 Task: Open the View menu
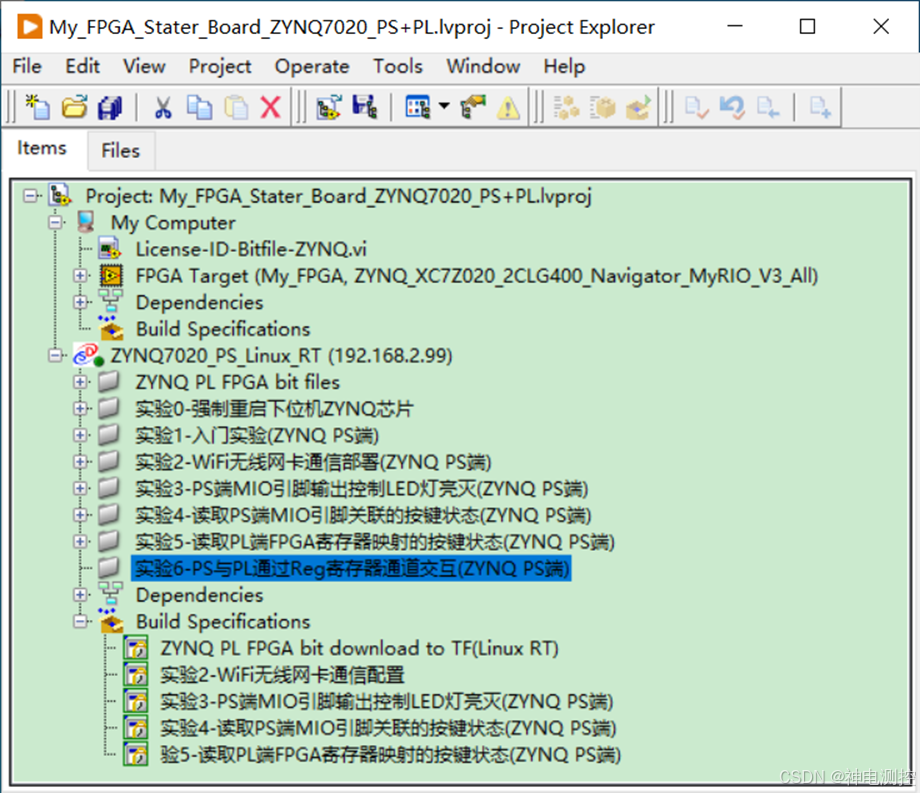(x=144, y=66)
